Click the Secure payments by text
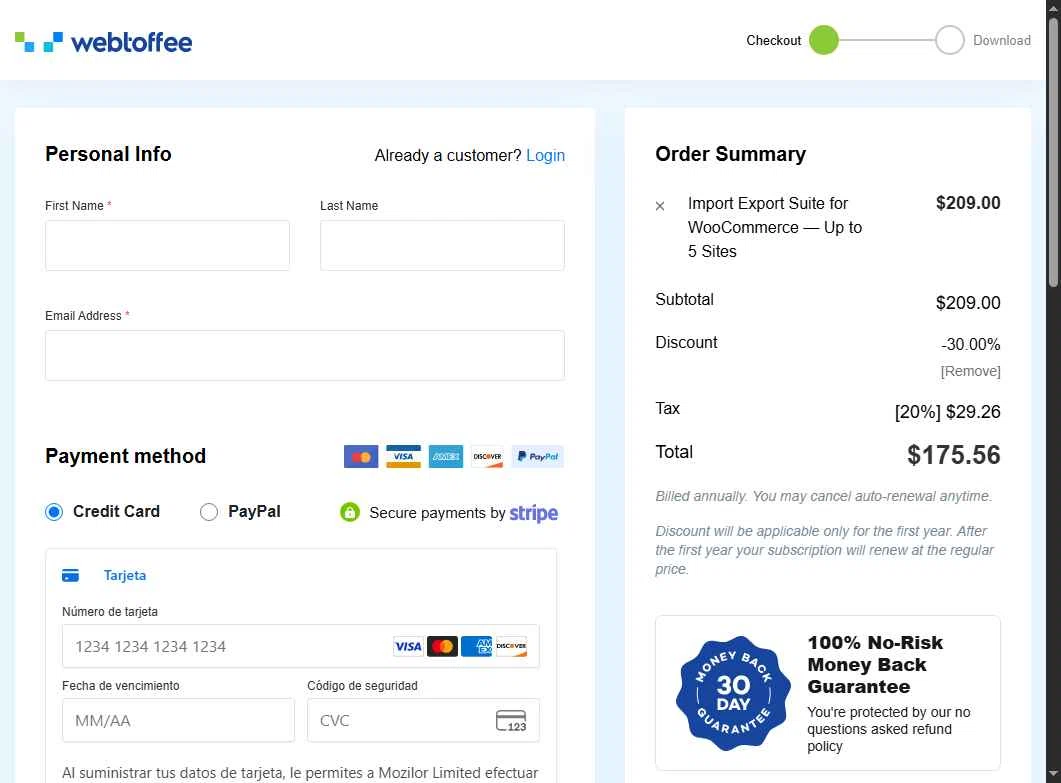The height and width of the screenshot is (783, 1061). 437,513
